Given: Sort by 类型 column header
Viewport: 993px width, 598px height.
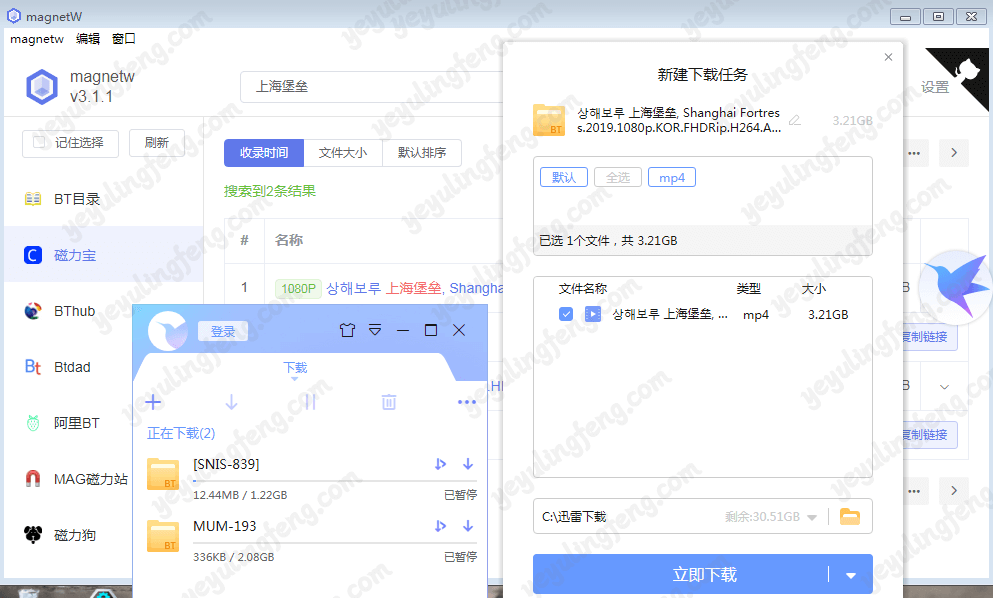Looking at the screenshot, I should click(749, 289).
